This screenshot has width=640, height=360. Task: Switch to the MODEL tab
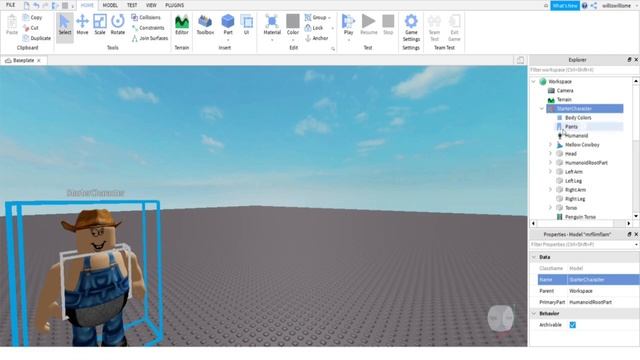tap(110, 5)
